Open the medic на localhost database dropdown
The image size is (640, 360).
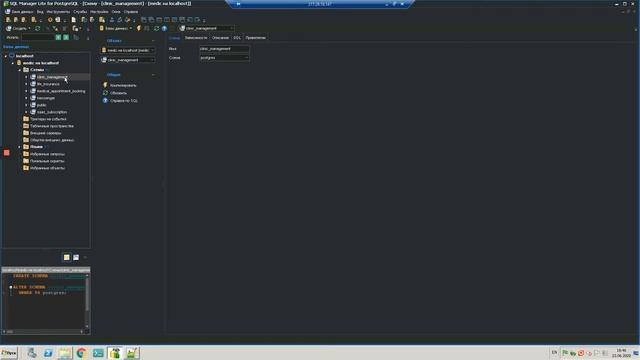[128, 50]
